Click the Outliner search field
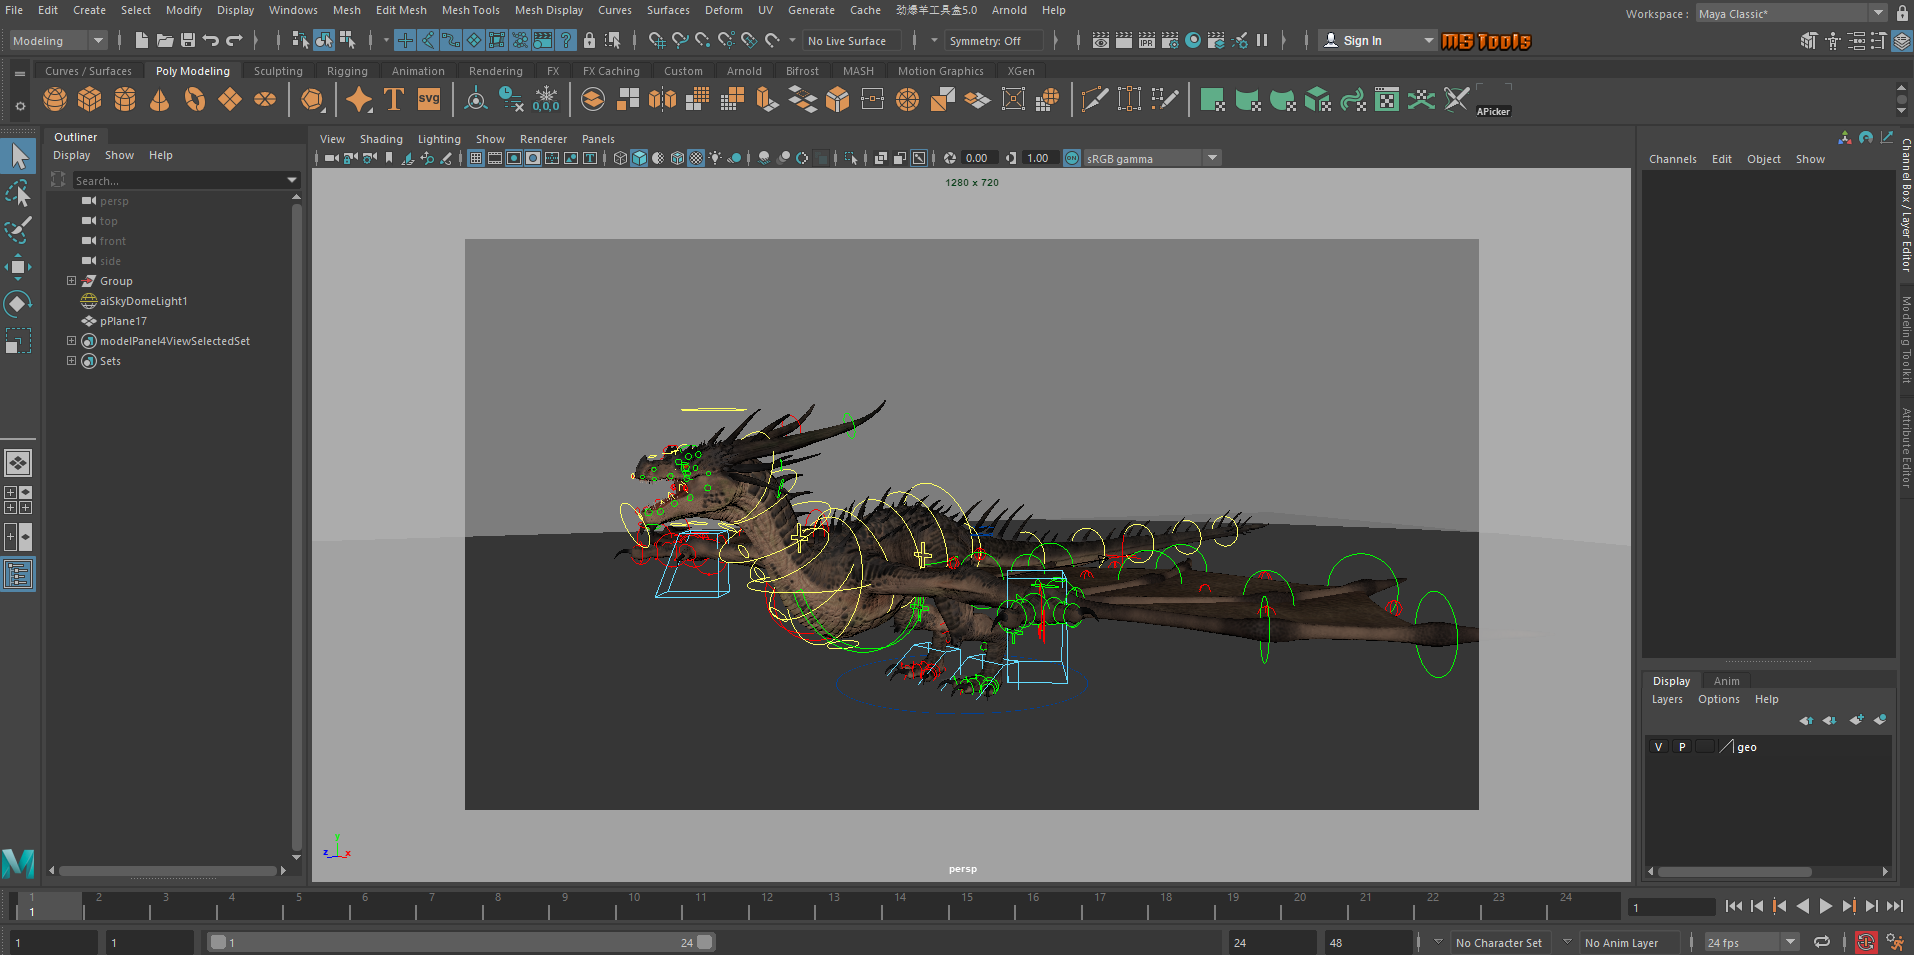1914x955 pixels. tap(185, 180)
